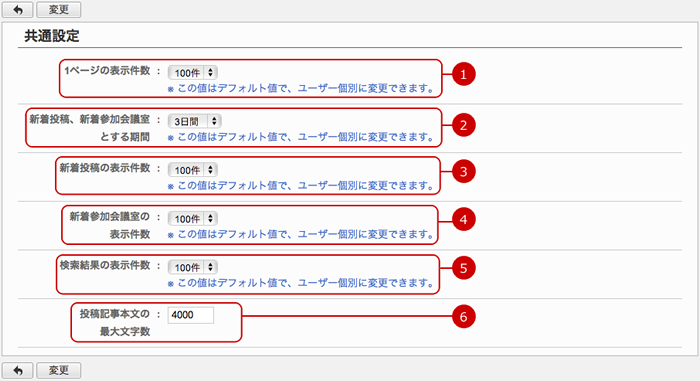Image resolution: width=700 pixels, height=381 pixels.
Task: Click the 新着投稿、新着参加会議室 label
Action: tap(90, 119)
